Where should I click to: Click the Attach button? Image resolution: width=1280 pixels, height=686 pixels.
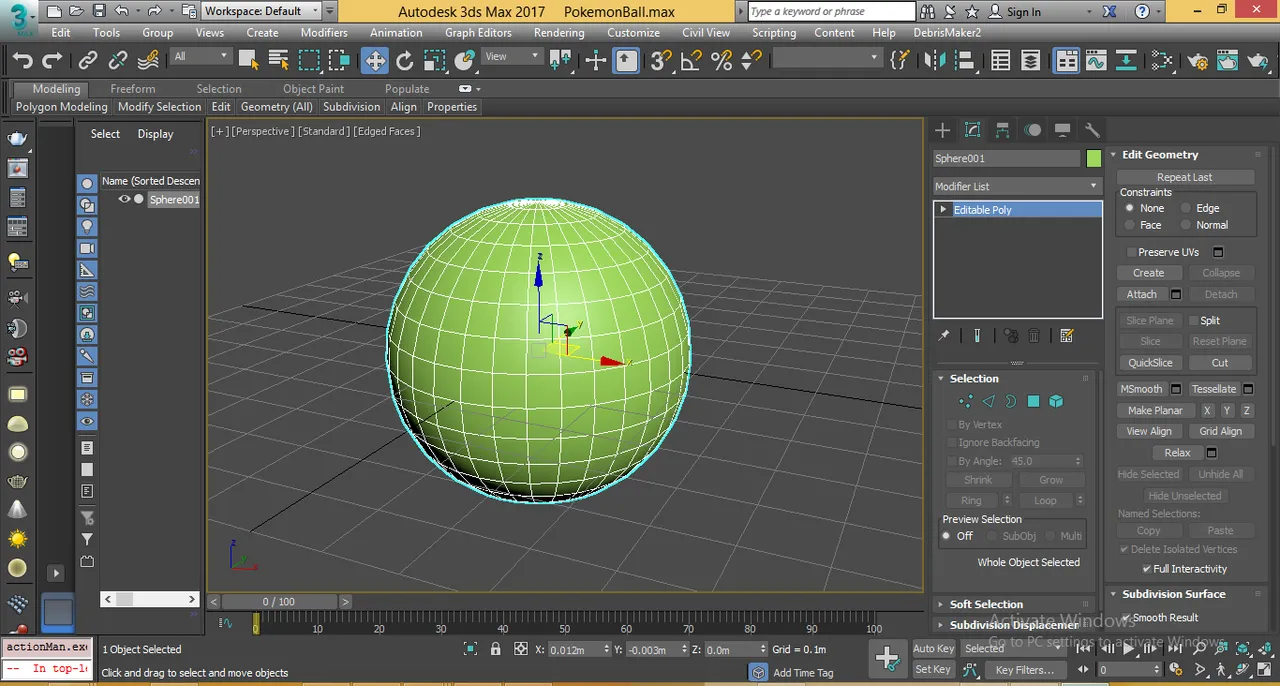click(1142, 295)
